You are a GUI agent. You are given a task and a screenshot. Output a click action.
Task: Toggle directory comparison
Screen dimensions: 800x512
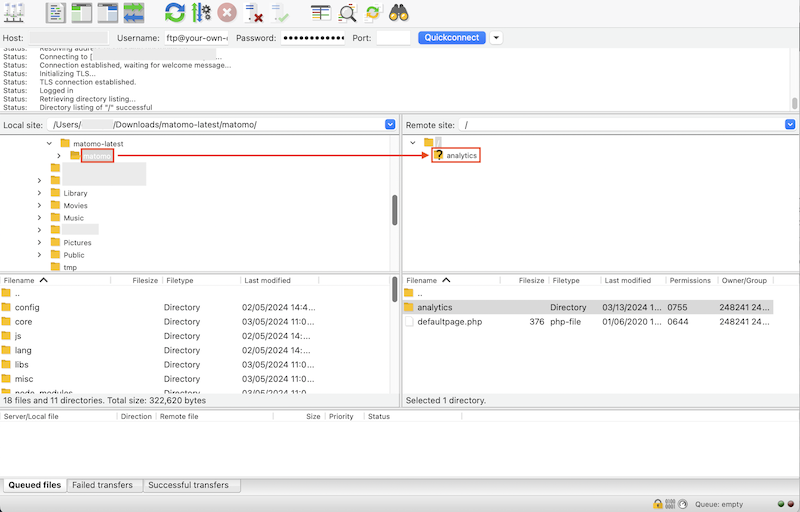pos(347,13)
